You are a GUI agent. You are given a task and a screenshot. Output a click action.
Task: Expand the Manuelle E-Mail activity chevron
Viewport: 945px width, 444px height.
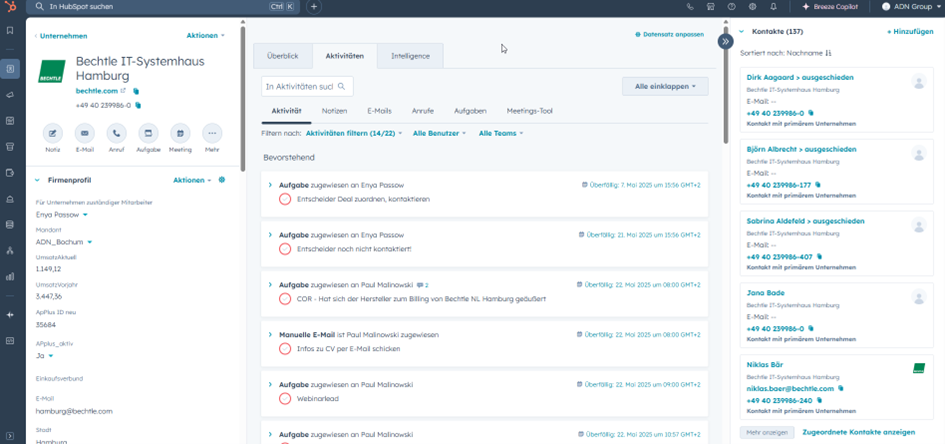click(x=270, y=334)
